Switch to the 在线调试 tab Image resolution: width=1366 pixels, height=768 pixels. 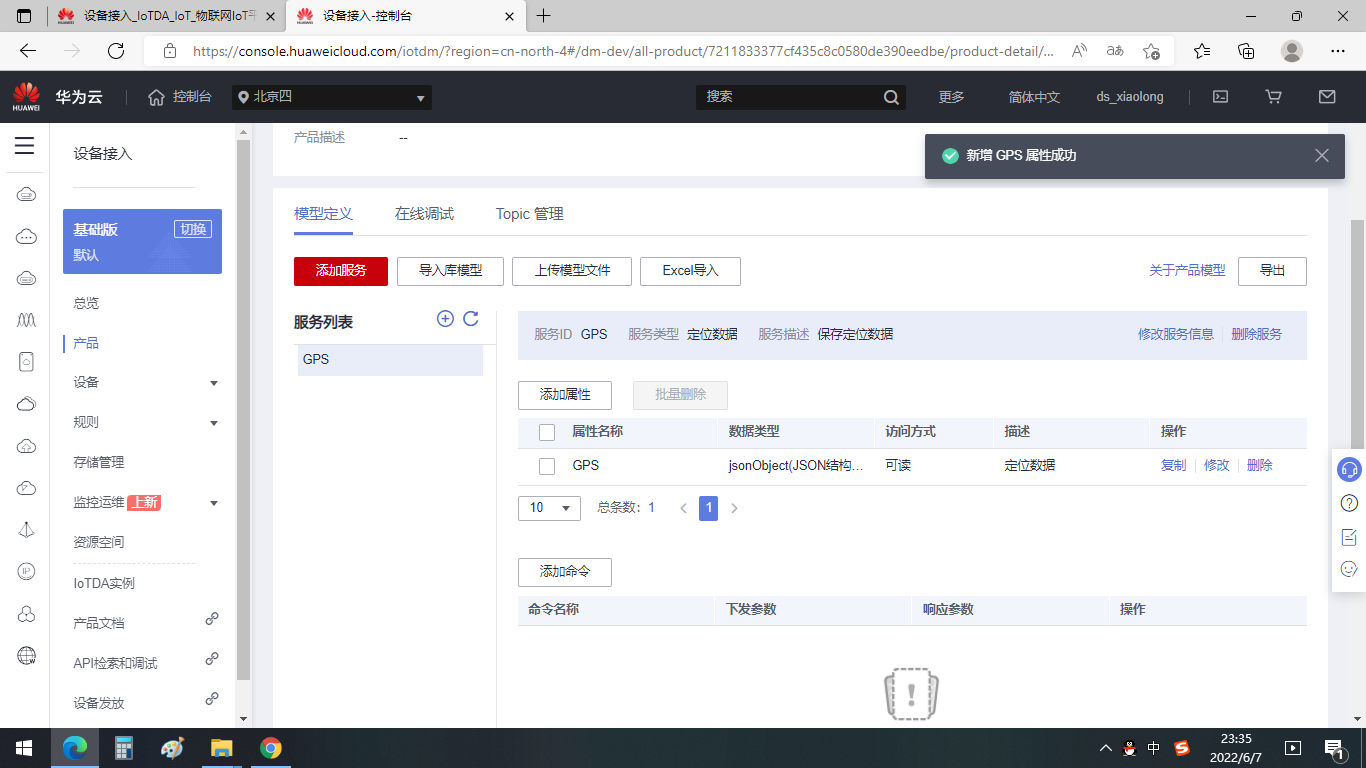click(x=424, y=214)
